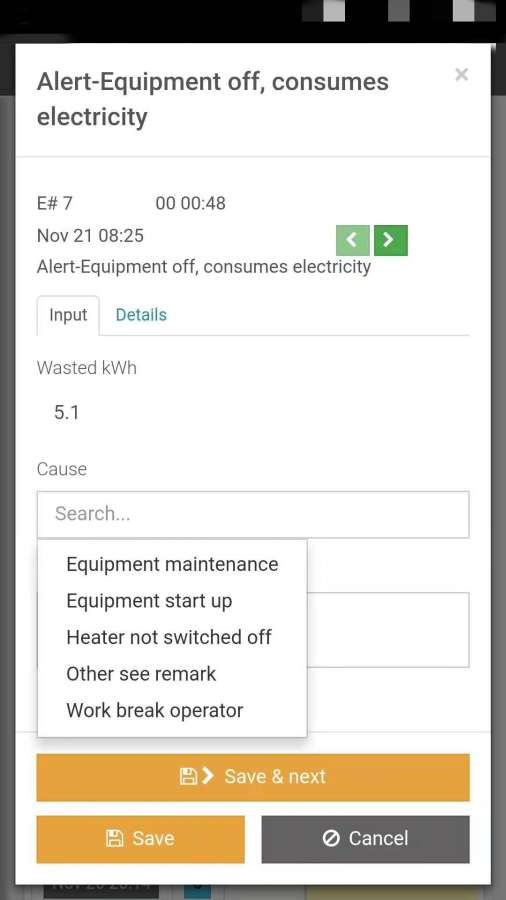Viewport: 506px width, 900px height.
Task: Click the Wasted kWh value 5.1
Action: click(67, 412)
